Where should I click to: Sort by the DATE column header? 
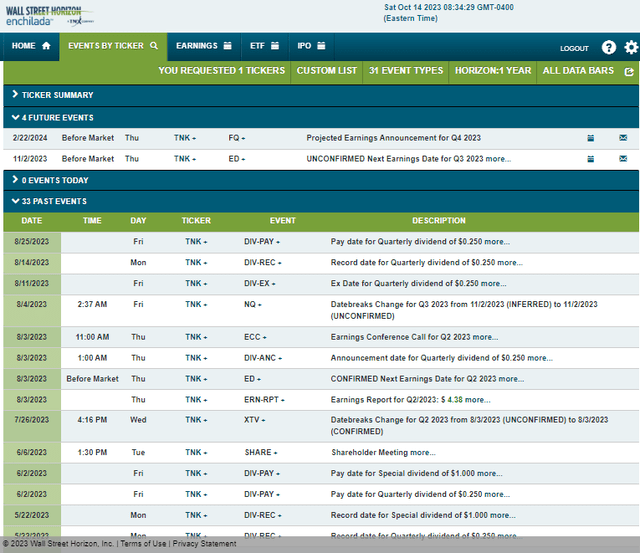click(x=32, y=221)
